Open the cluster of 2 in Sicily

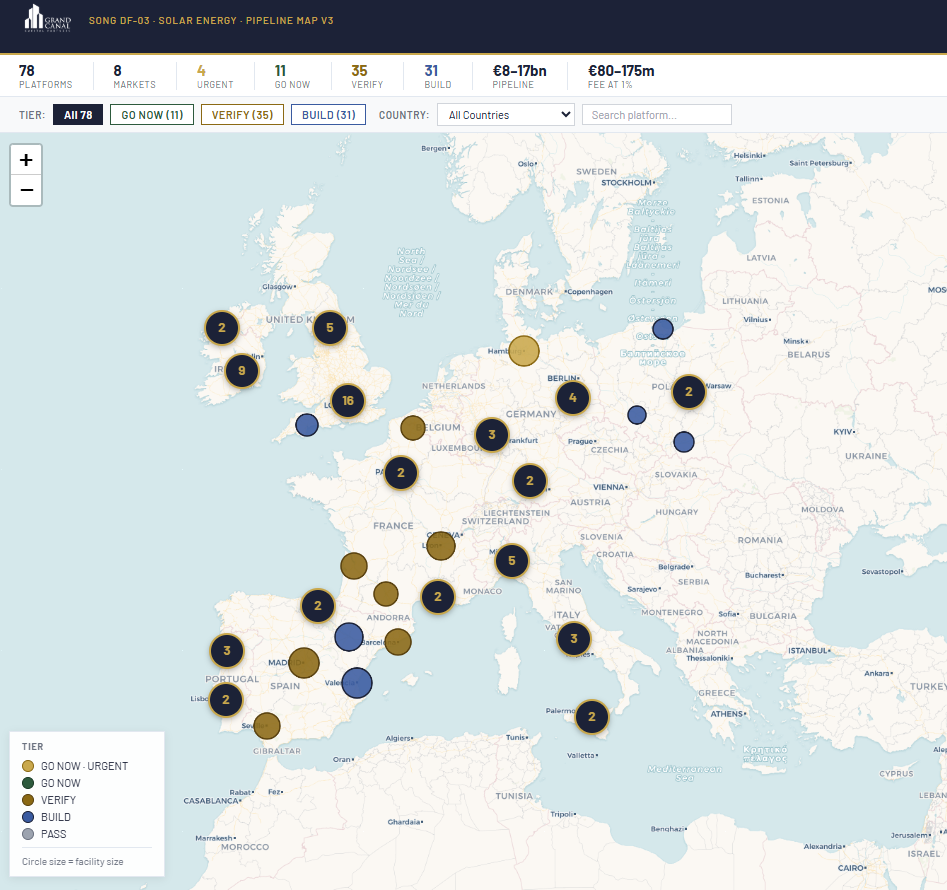pos(592,717)
